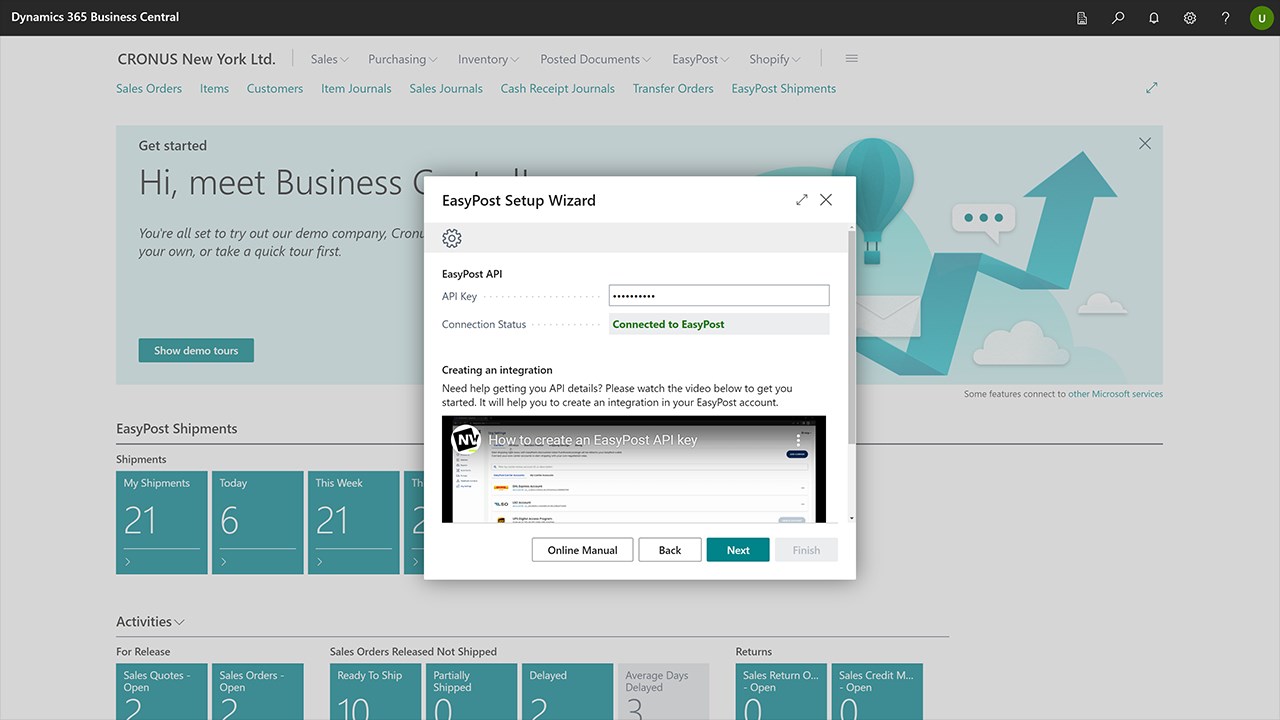Open the This Week shipments tile
1280x720 pixels.
pyautogui.click(x=354, y=522)
